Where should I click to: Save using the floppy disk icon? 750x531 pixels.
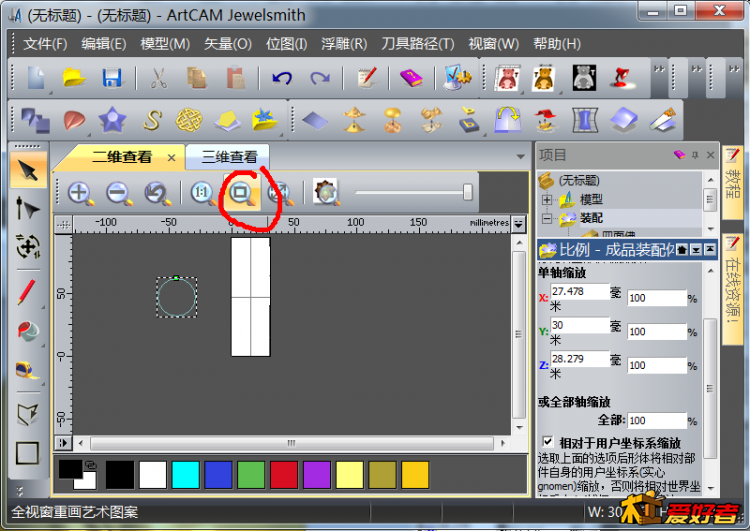tap(112, 78)
